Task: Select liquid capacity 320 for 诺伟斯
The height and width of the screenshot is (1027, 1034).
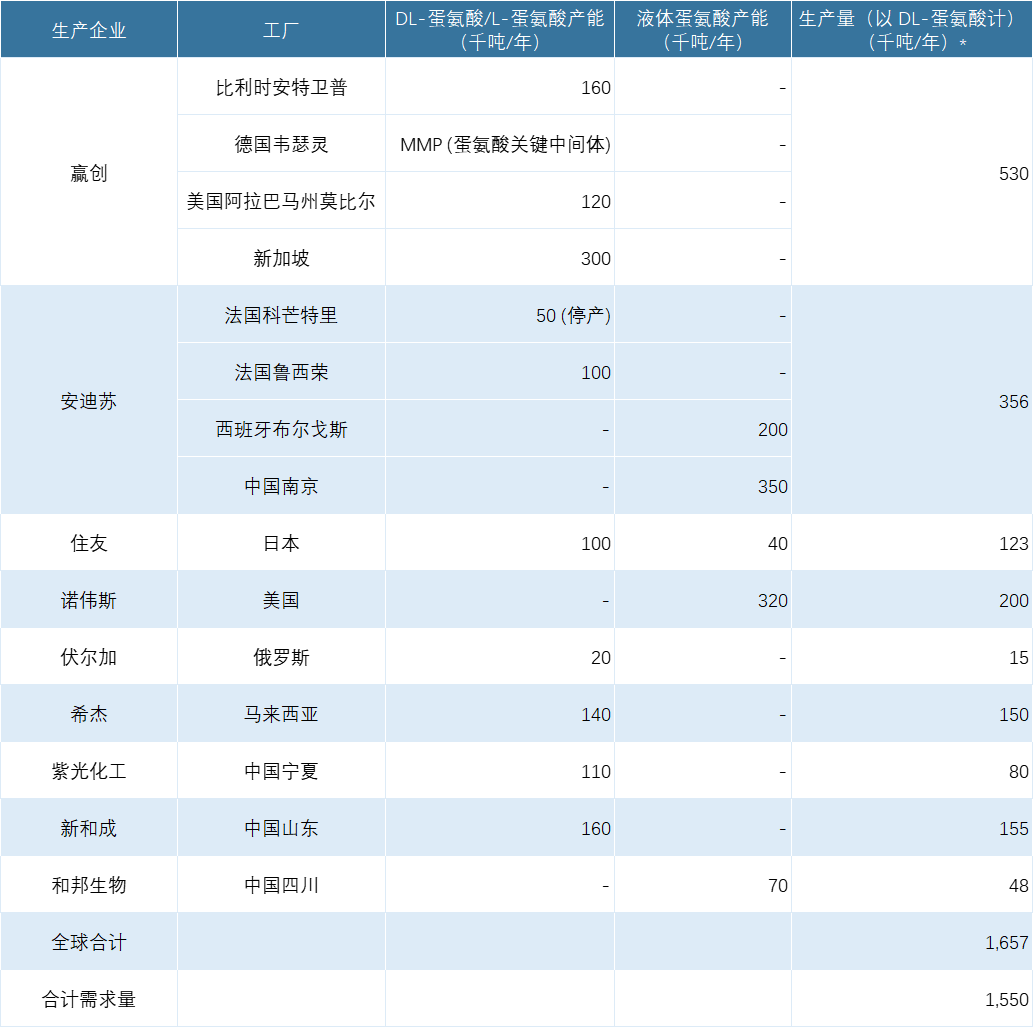Action: coord(703,600)
